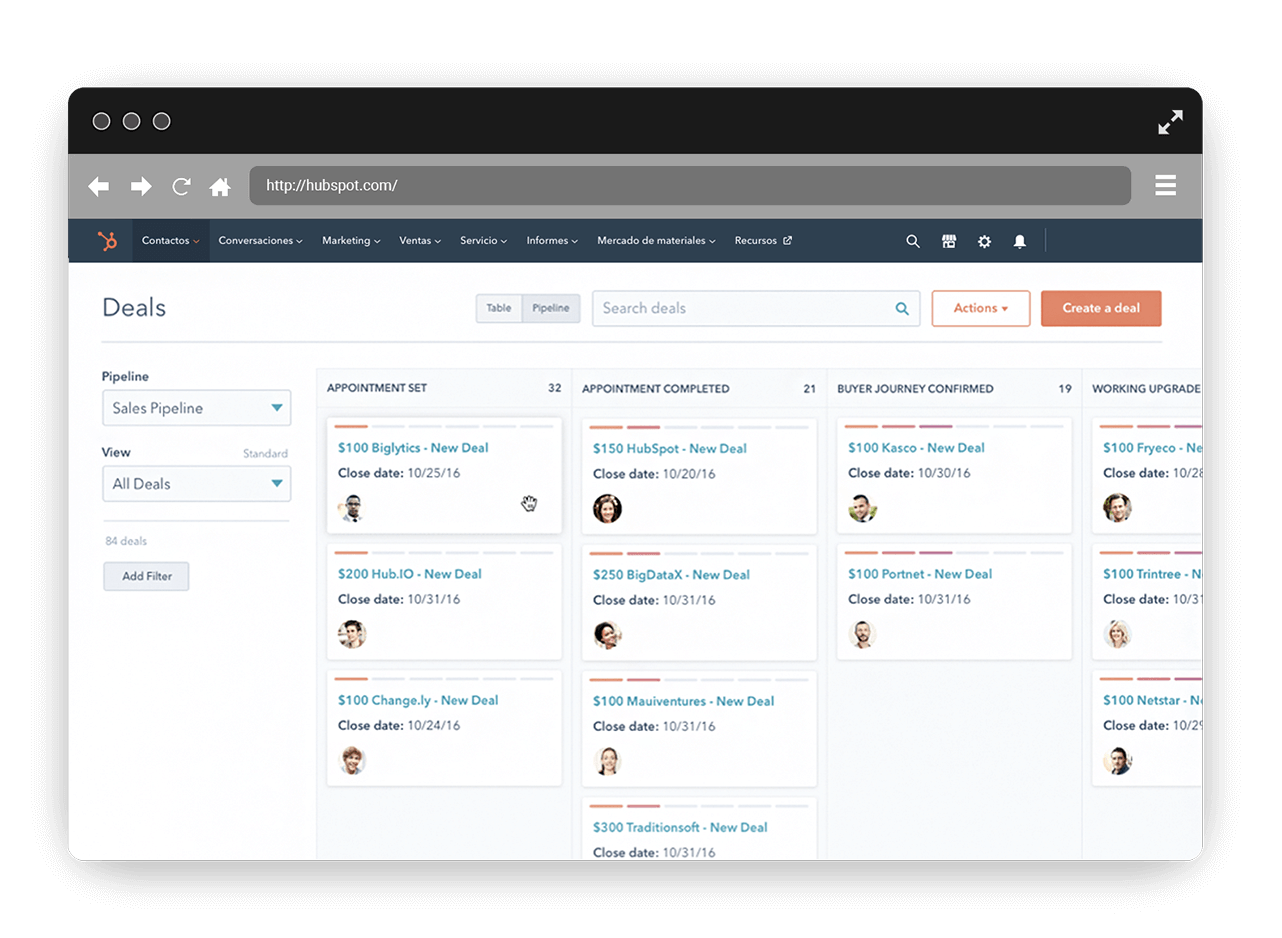The width and height of the screenshot is (1282, 938).
Task: Click the stage progress bar on Kasco card
Action: point(954,427)
